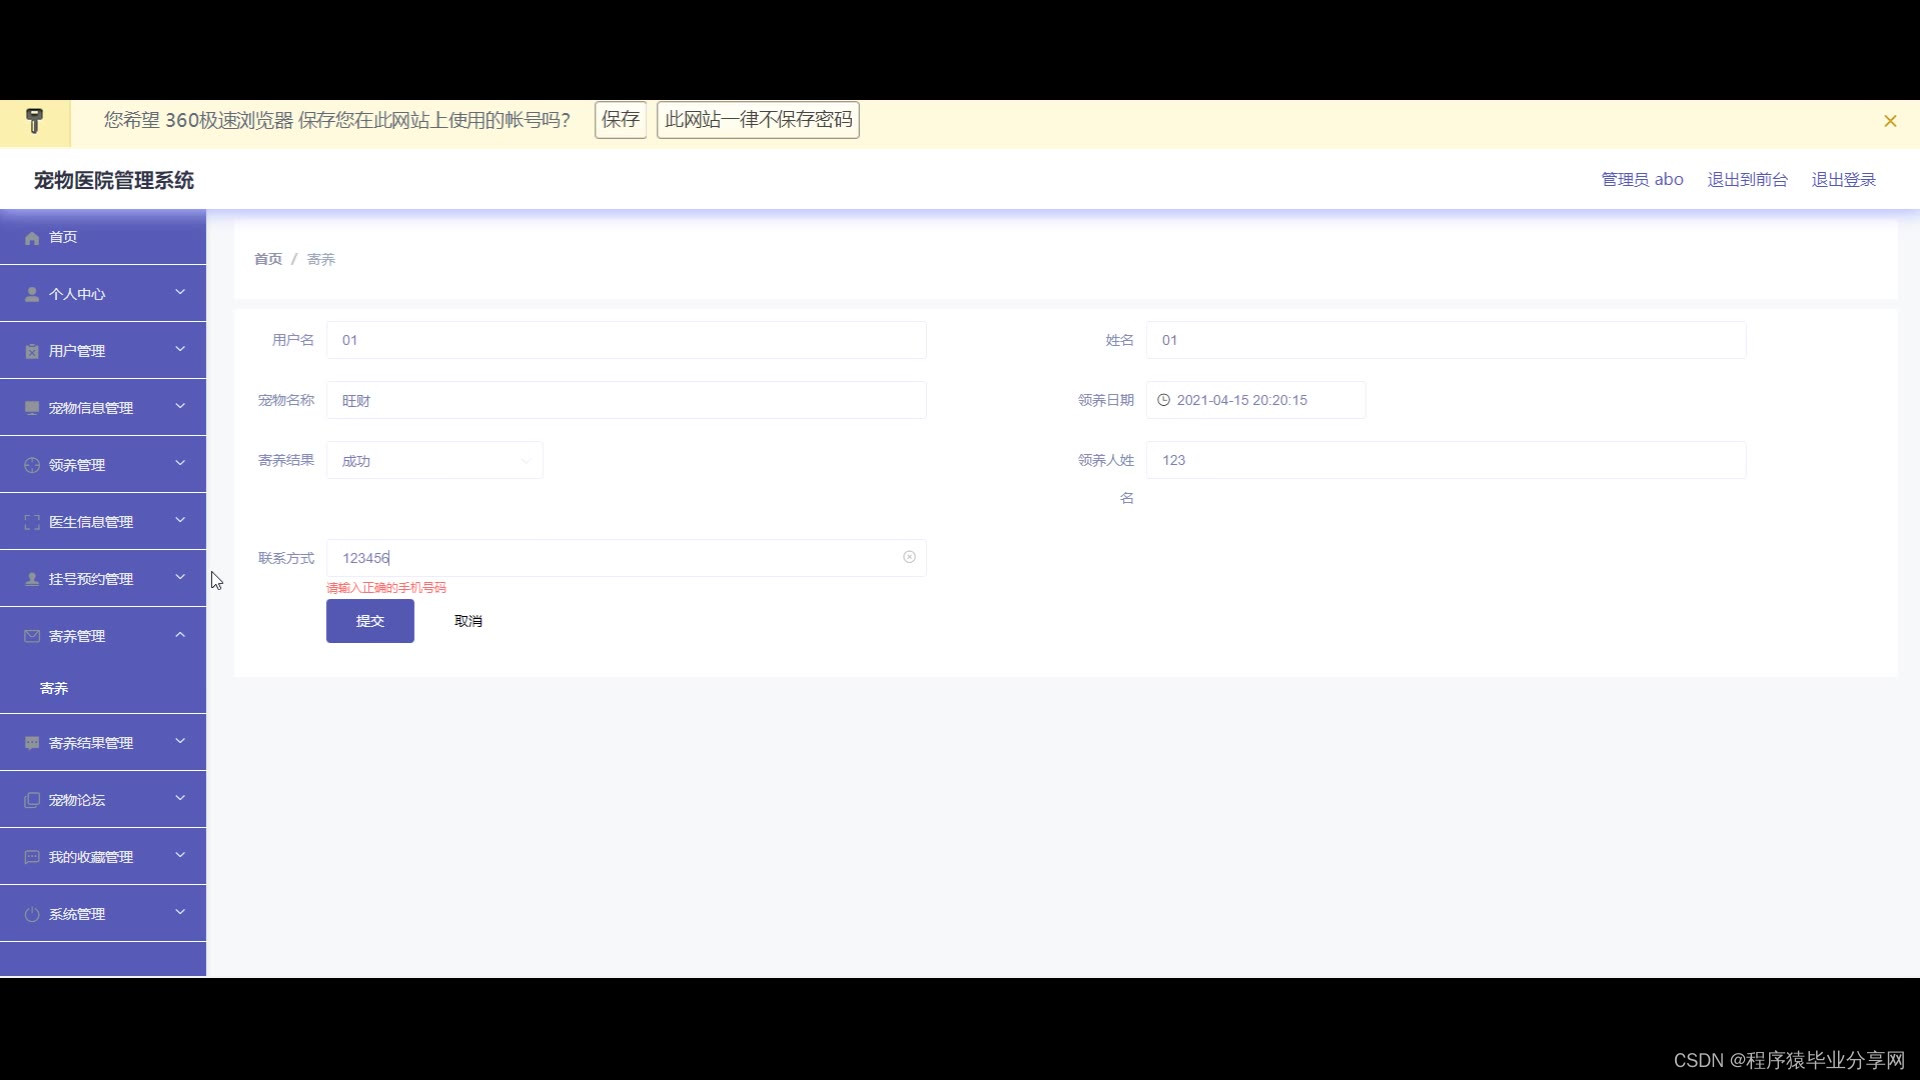Collapse the 寄养管理 menu chevron
Screen dimensions: 1920x1080
point(180,635)
